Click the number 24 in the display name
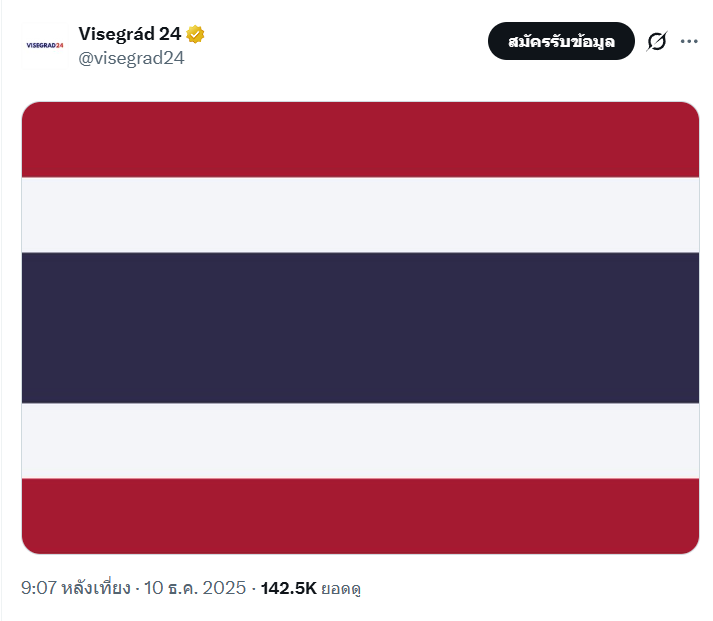Screen dimensions: 713x621 coord(170,34)
